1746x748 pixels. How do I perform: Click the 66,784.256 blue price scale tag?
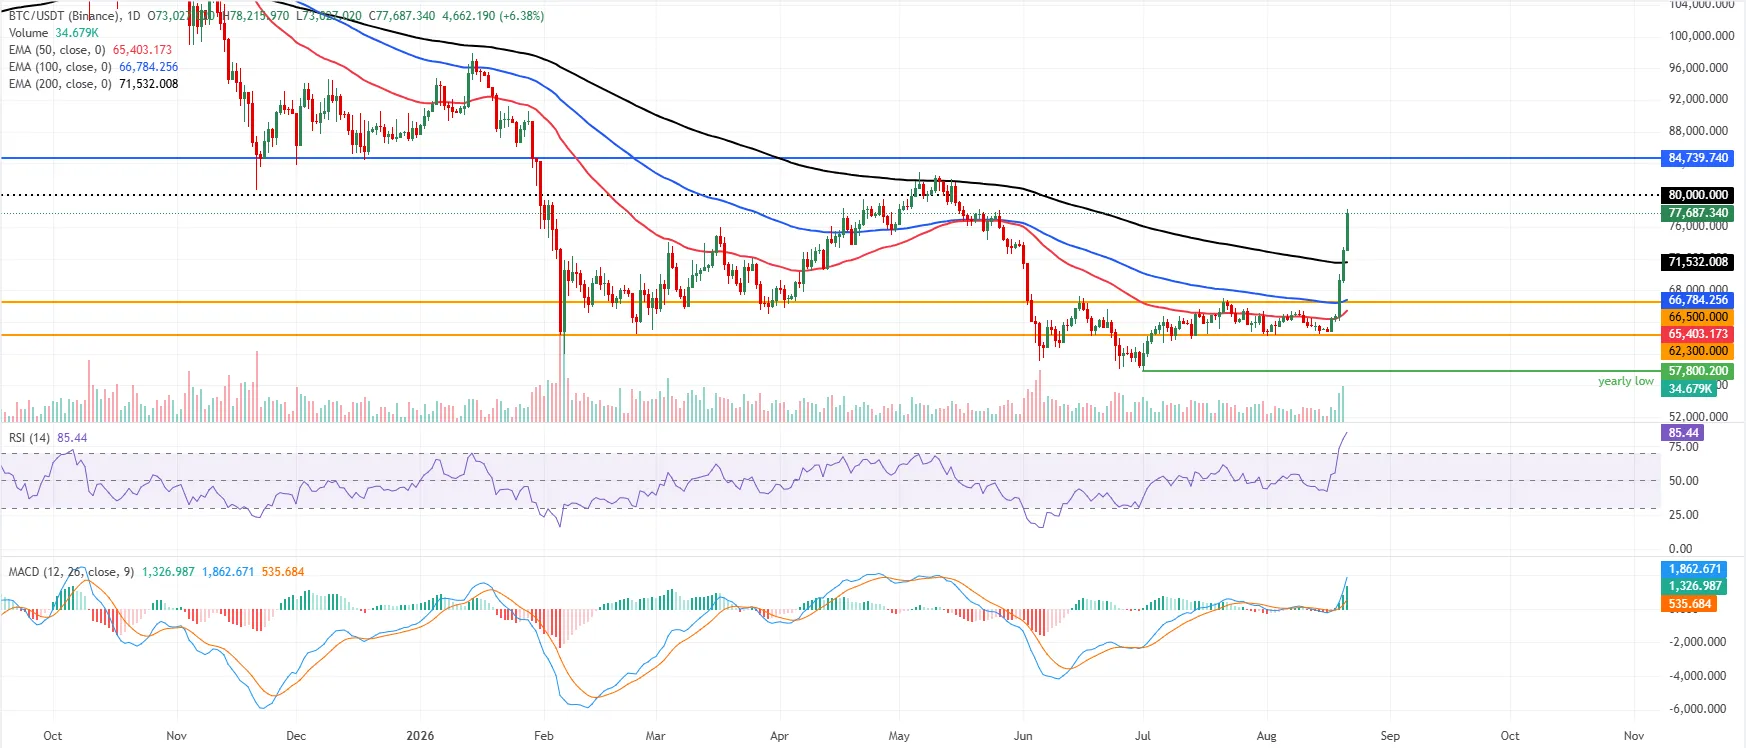1698,300
